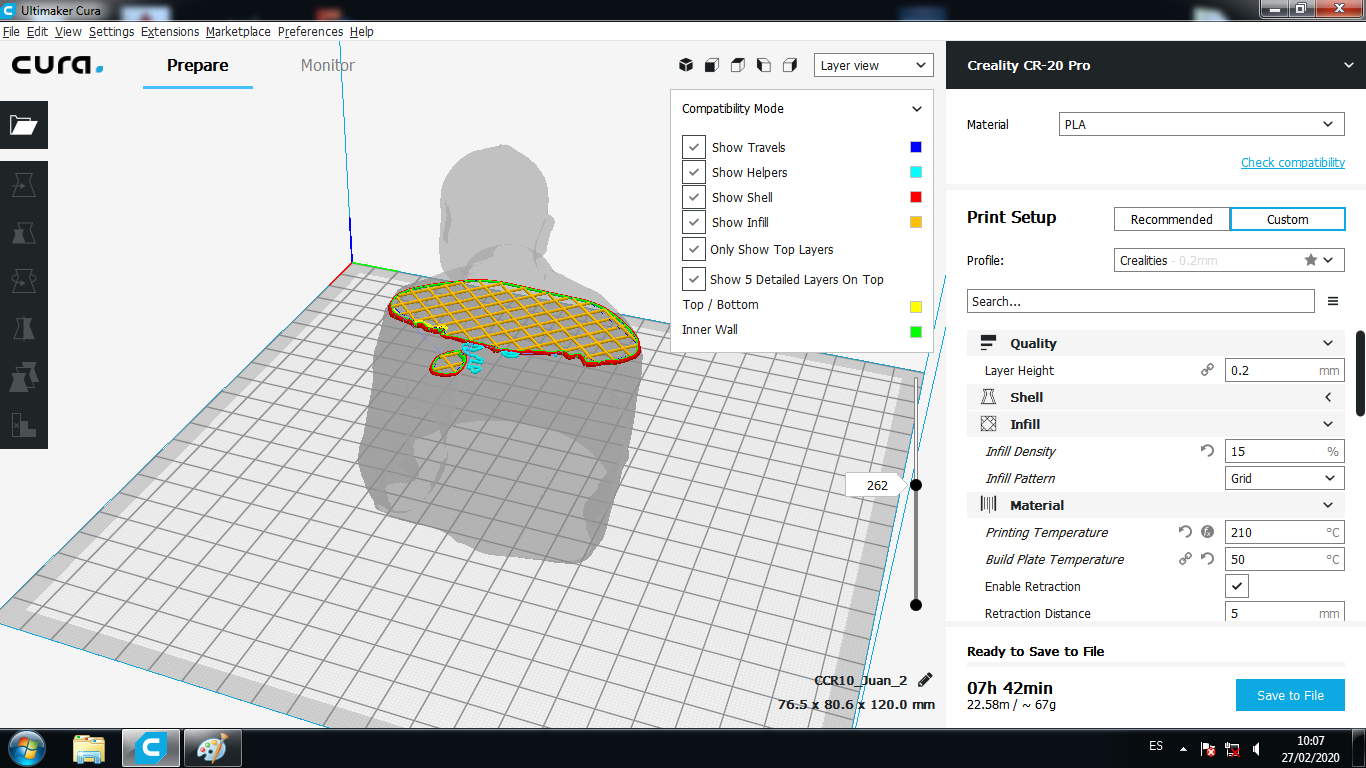Collapse the Material settings section

1156,505
